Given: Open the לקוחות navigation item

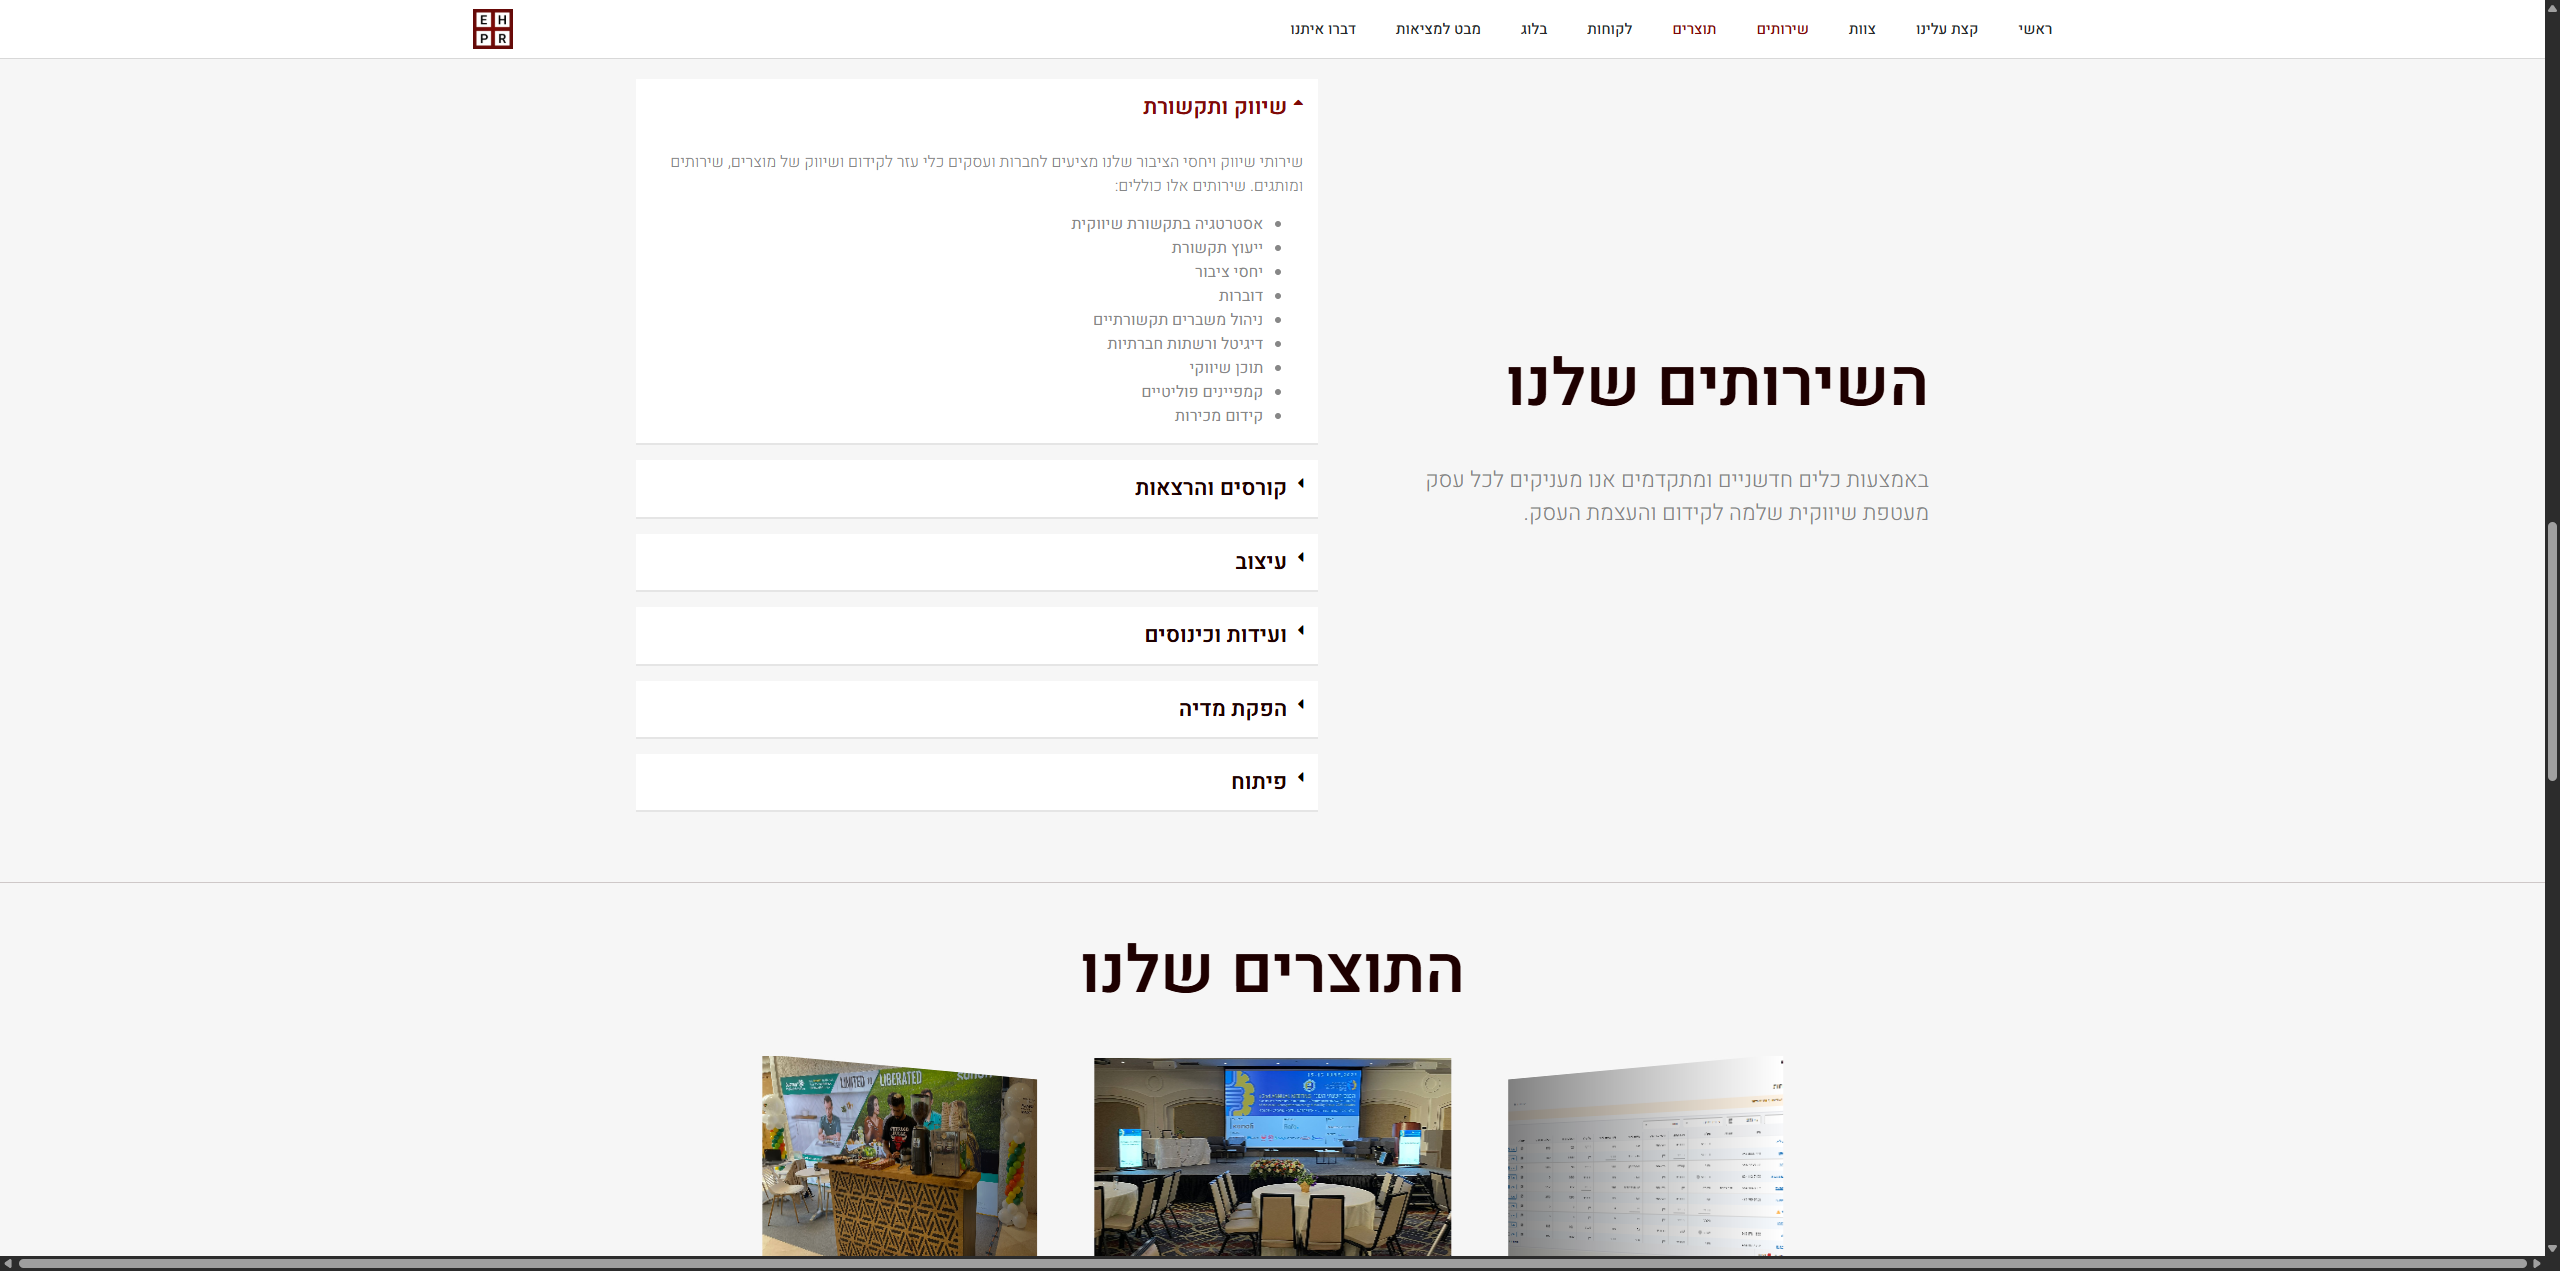Looking at the screenshot, I should coord(1609,29).
